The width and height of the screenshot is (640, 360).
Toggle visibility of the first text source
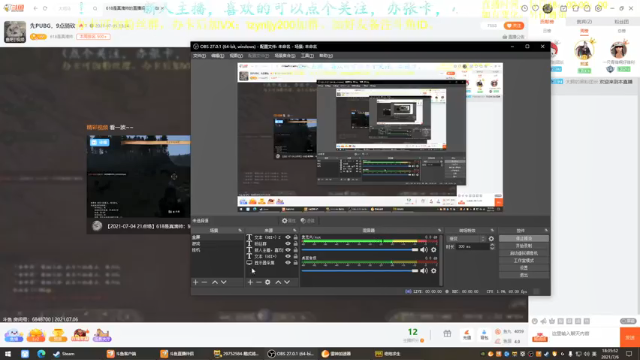288,237
